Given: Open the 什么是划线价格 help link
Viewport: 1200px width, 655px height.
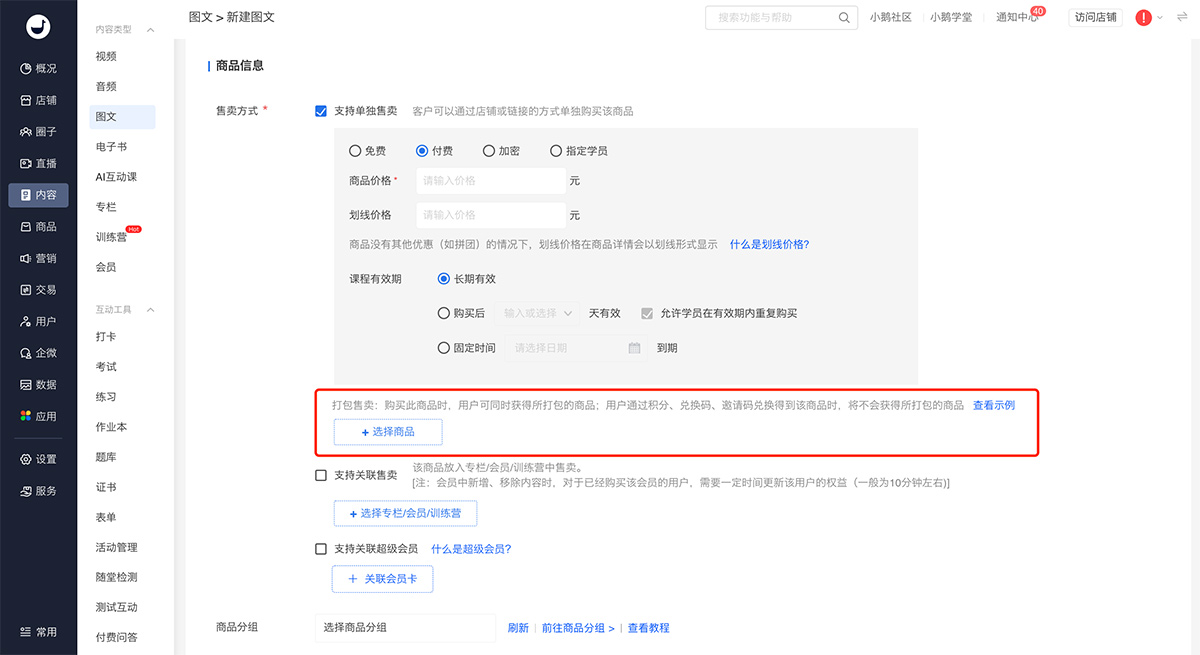Looking at the screenshot, I should pyautogui.click(x=769, y=244).
